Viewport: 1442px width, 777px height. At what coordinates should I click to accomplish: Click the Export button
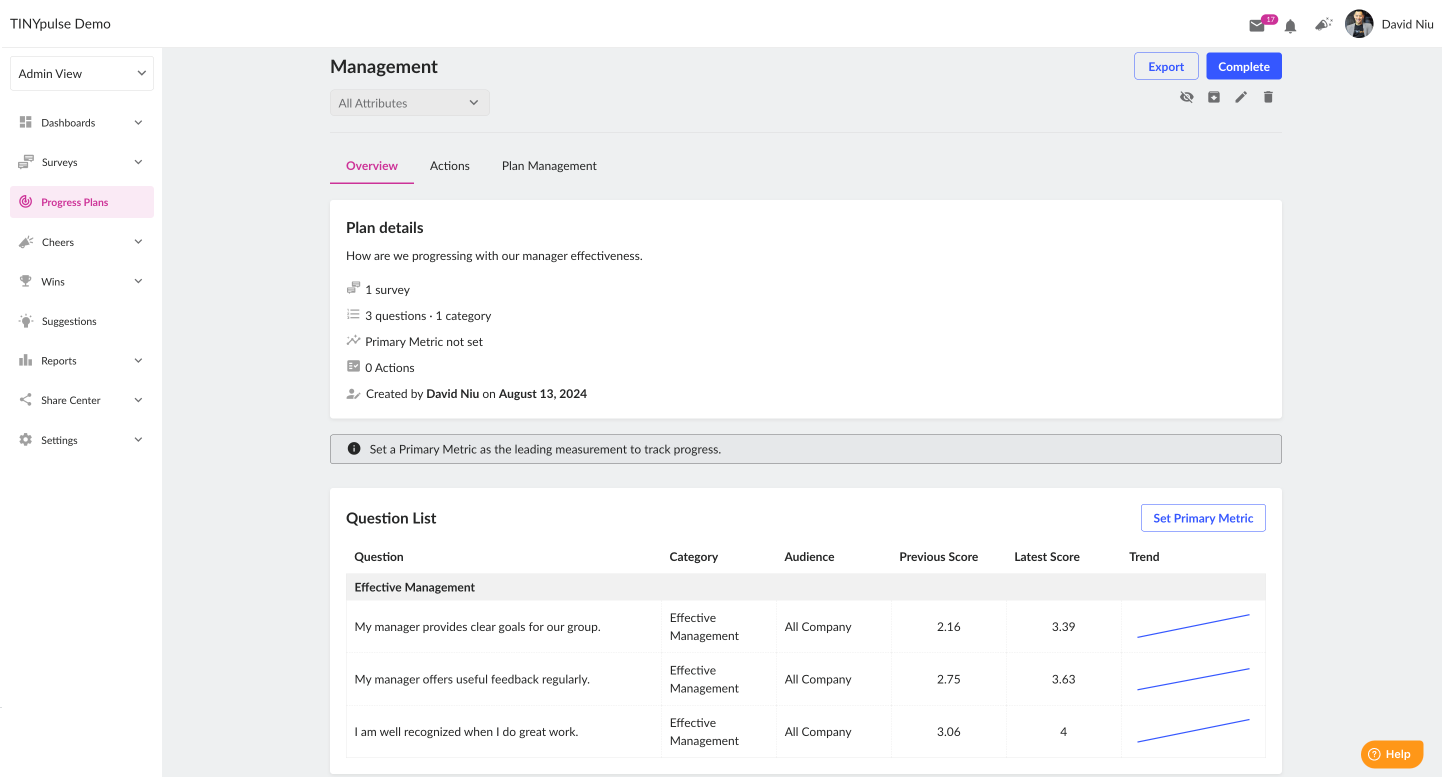1166,67
